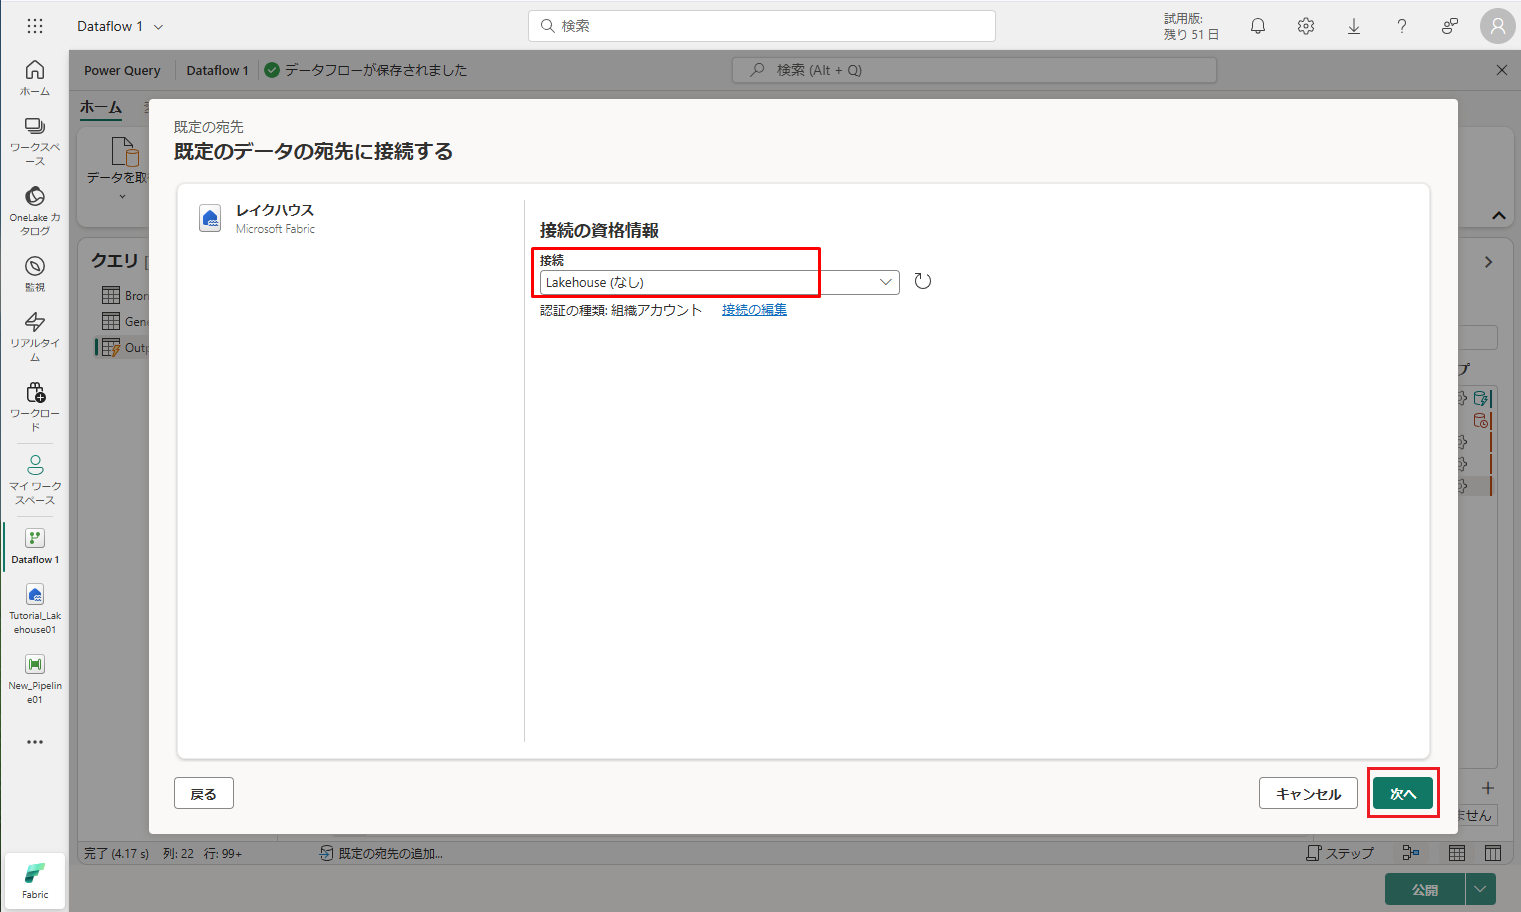Open the help question mark icon
Image resolution: width=1521 pixels, height=912 pixels.
1402,27
